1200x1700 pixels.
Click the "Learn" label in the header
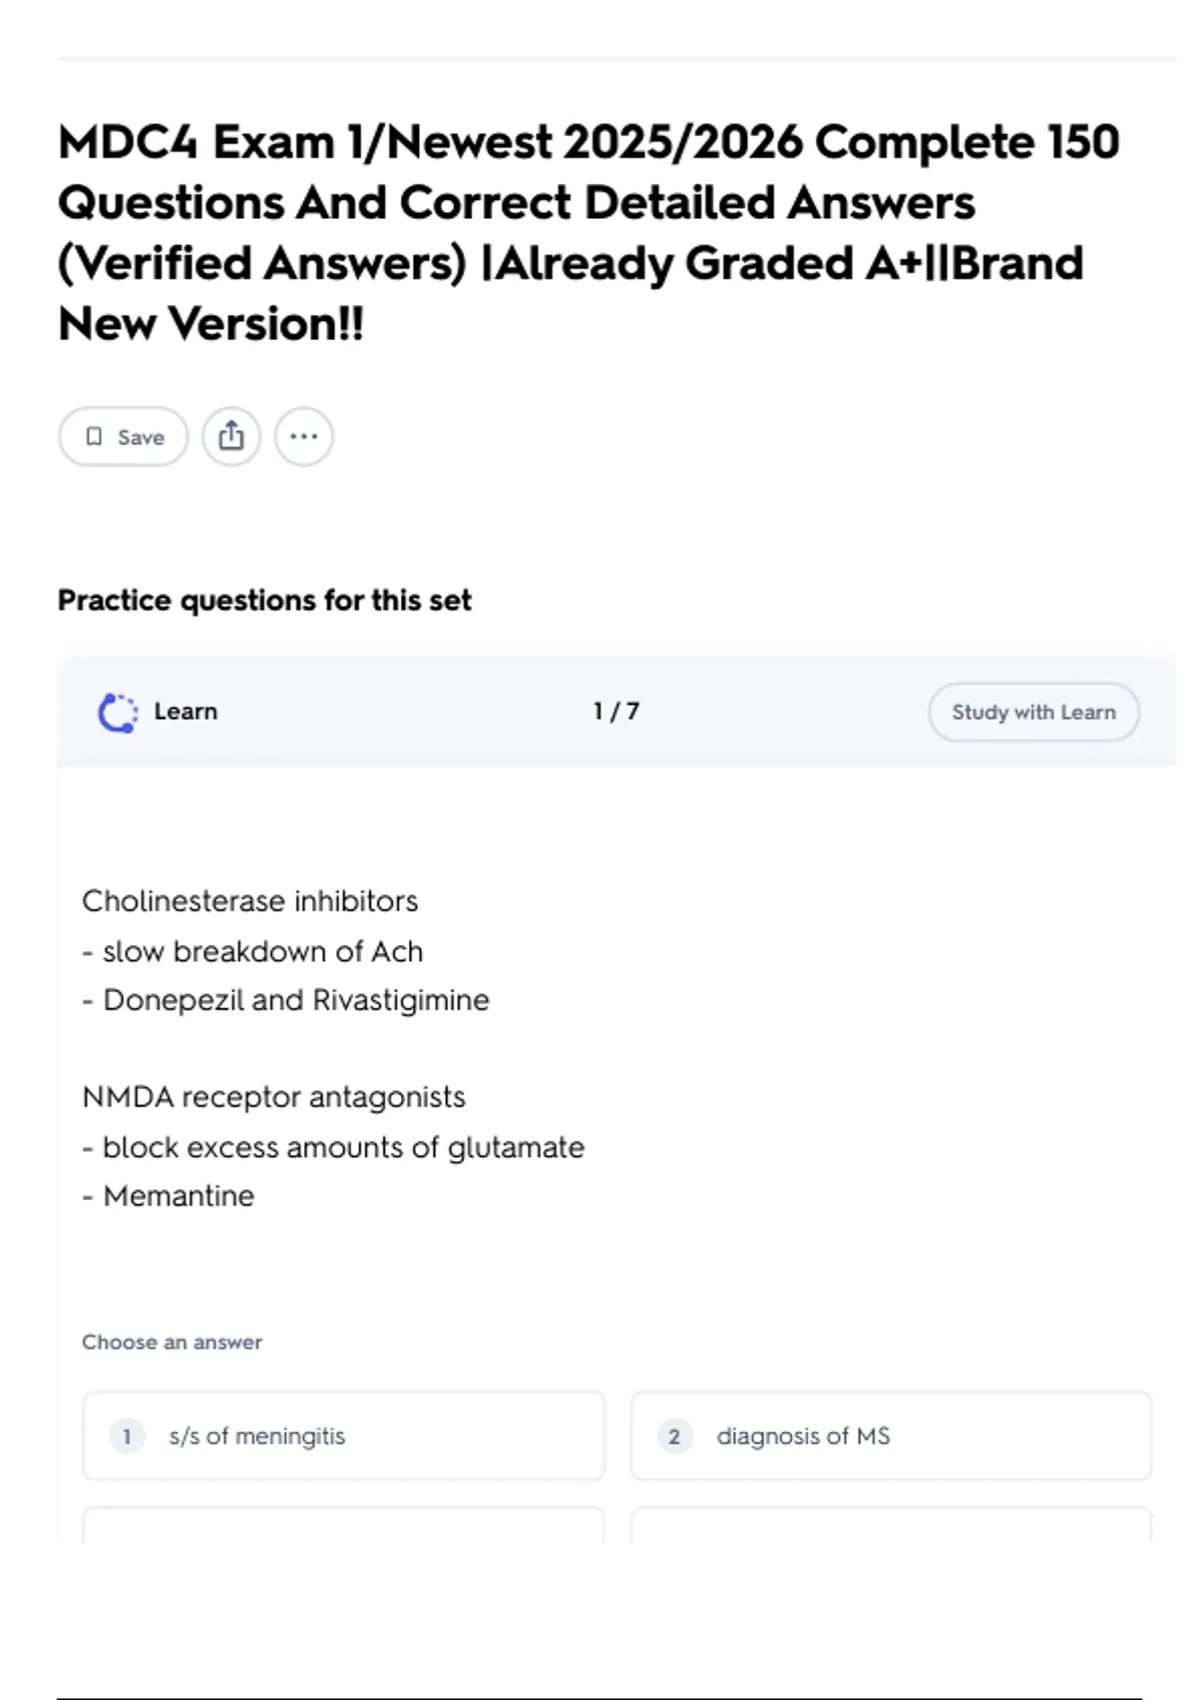[x=186, y=712]
